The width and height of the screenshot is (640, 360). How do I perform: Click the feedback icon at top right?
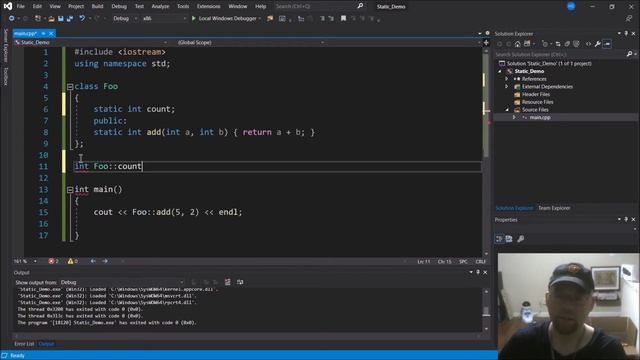pos(629,18)
